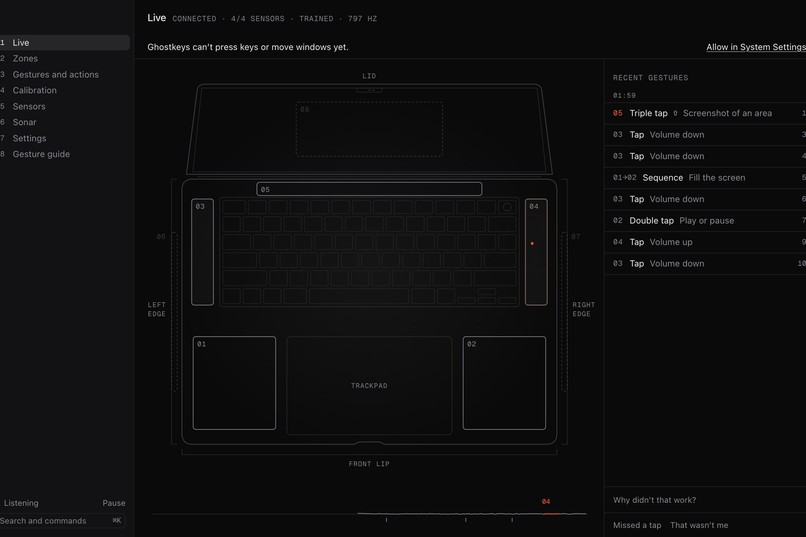Click the LID label above the diagram
Screen dimensions: 806x537
[369, 76]
